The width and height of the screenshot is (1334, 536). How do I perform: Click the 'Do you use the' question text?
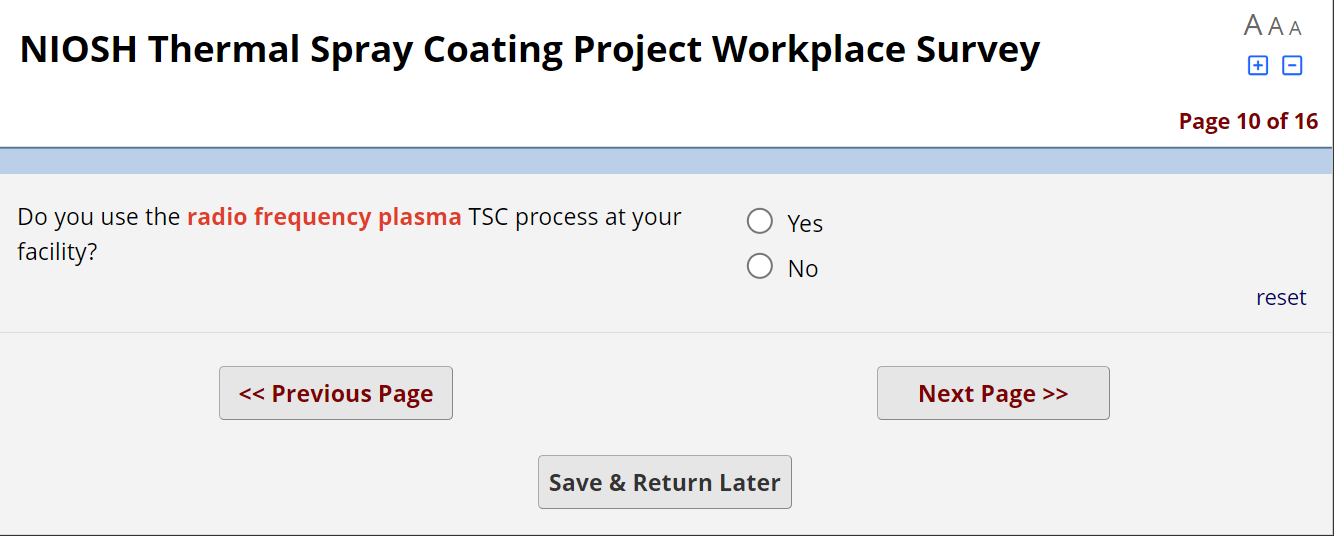pos(99,217)
